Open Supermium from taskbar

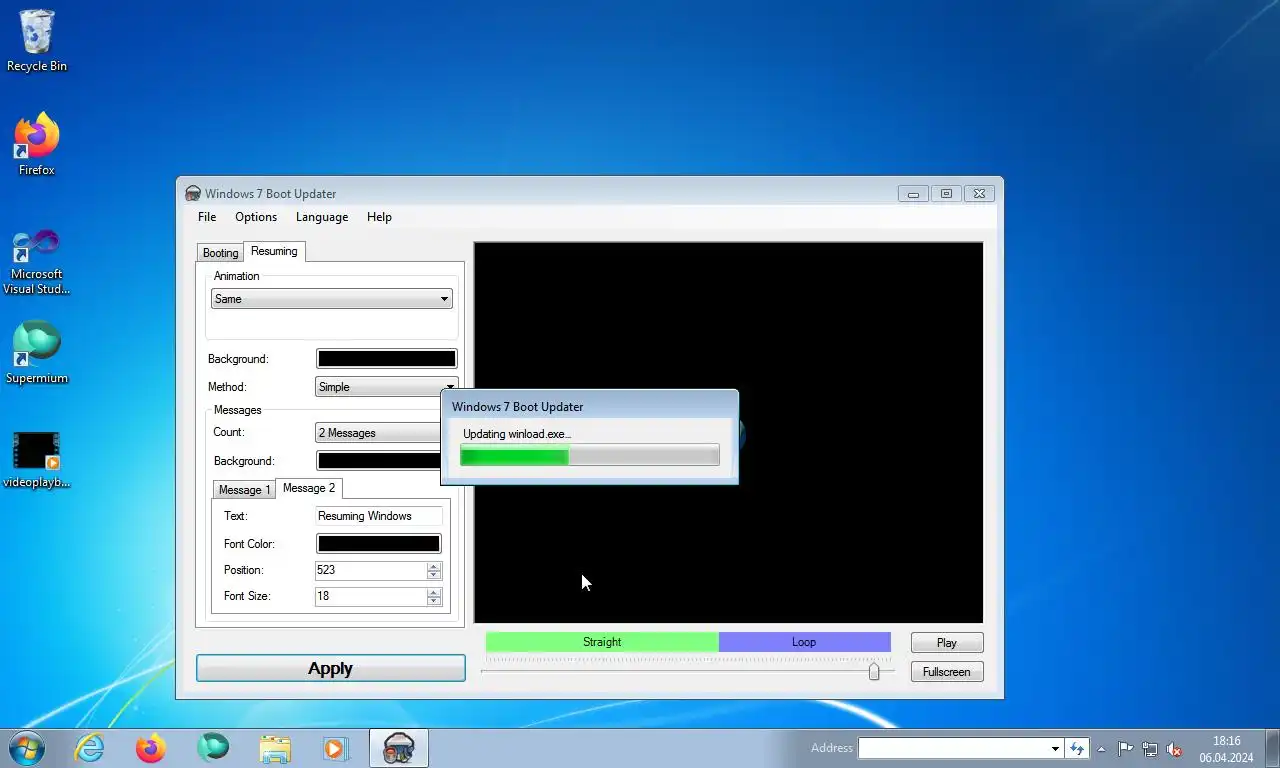coord(213,748)
